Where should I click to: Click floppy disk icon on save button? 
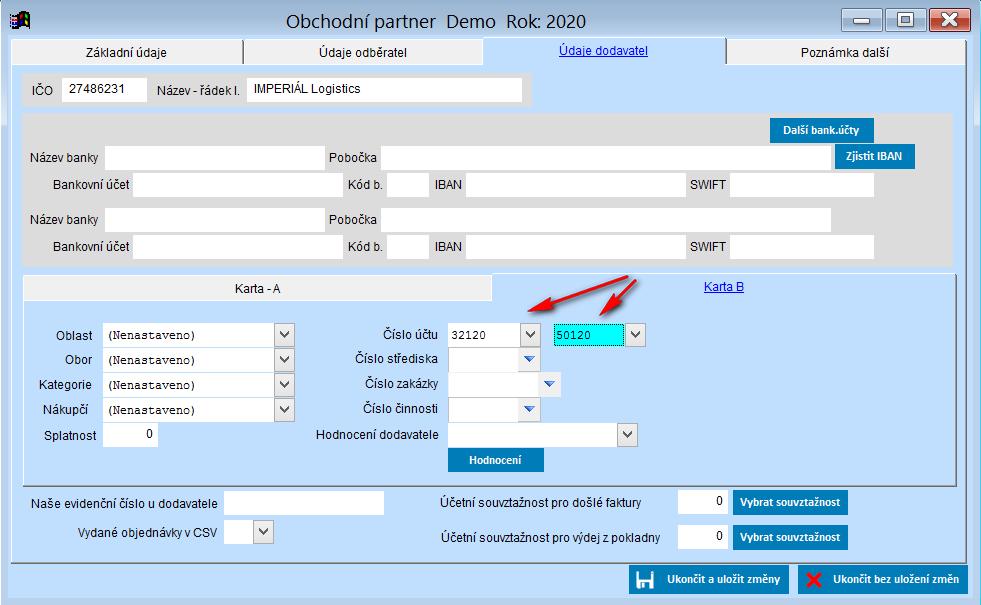pos(645,579)
